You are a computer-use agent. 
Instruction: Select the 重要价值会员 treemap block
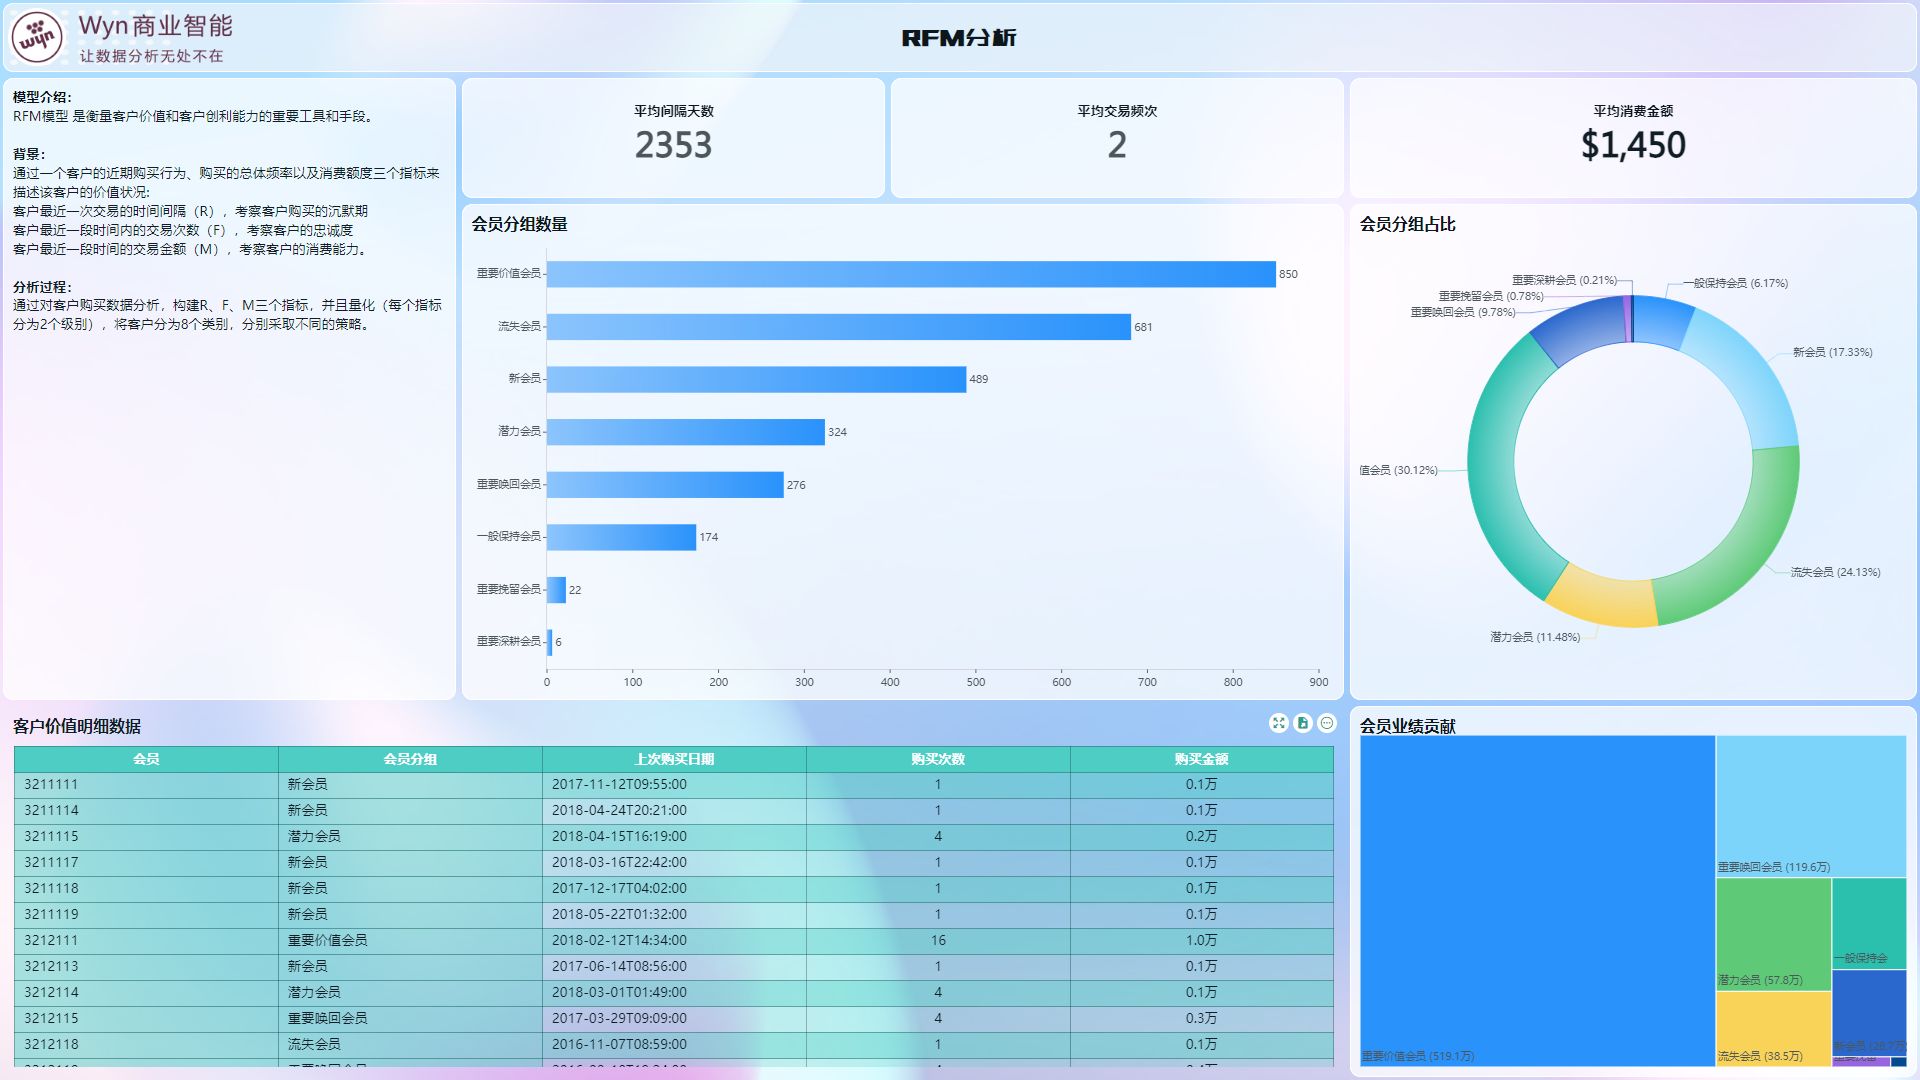1537,900
